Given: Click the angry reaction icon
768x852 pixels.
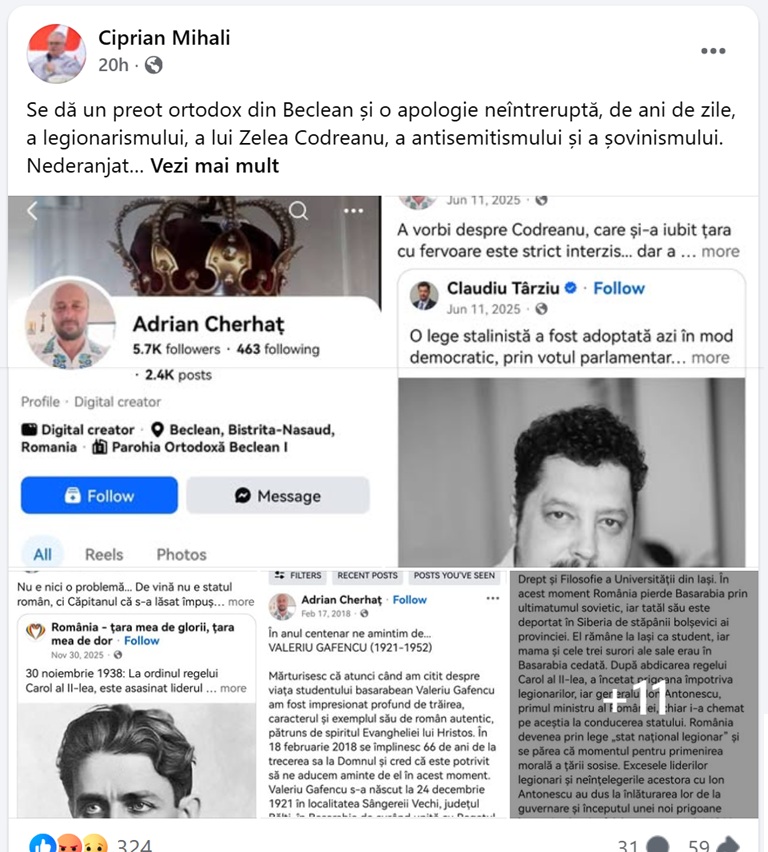Looking at the screenshot, I should tap(68, 844).
